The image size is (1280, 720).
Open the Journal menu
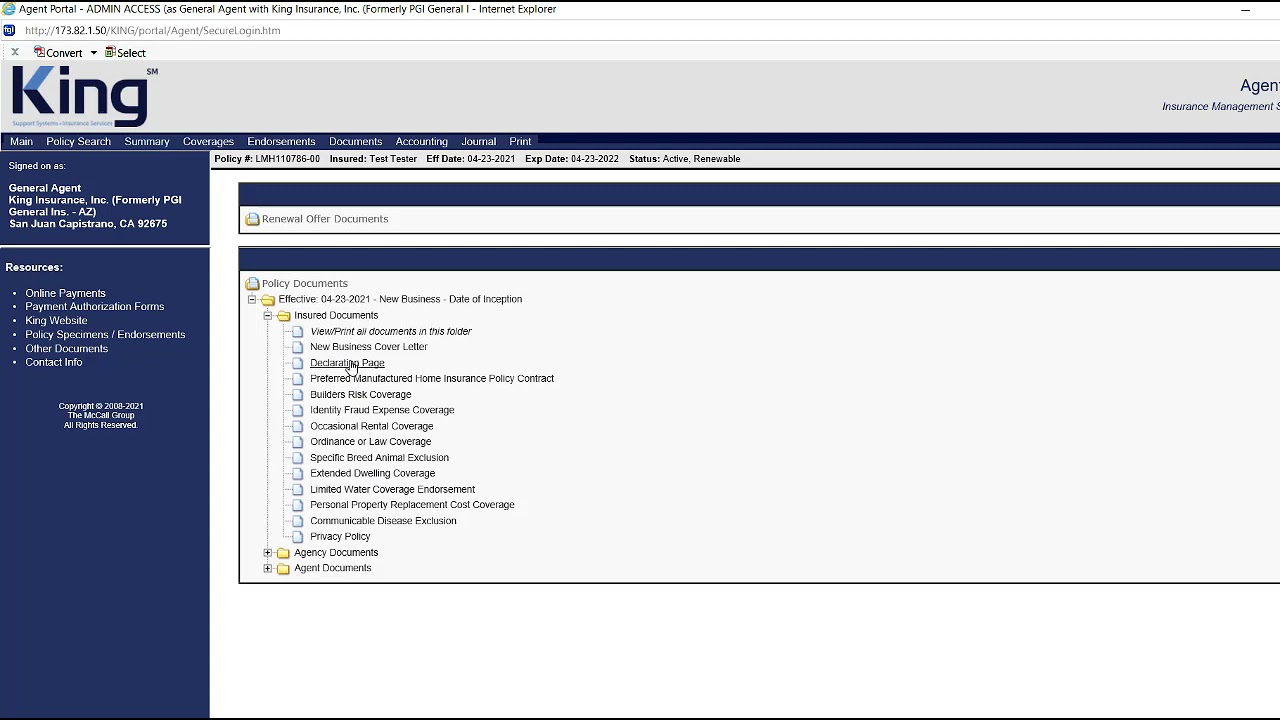tap(478, 141)
